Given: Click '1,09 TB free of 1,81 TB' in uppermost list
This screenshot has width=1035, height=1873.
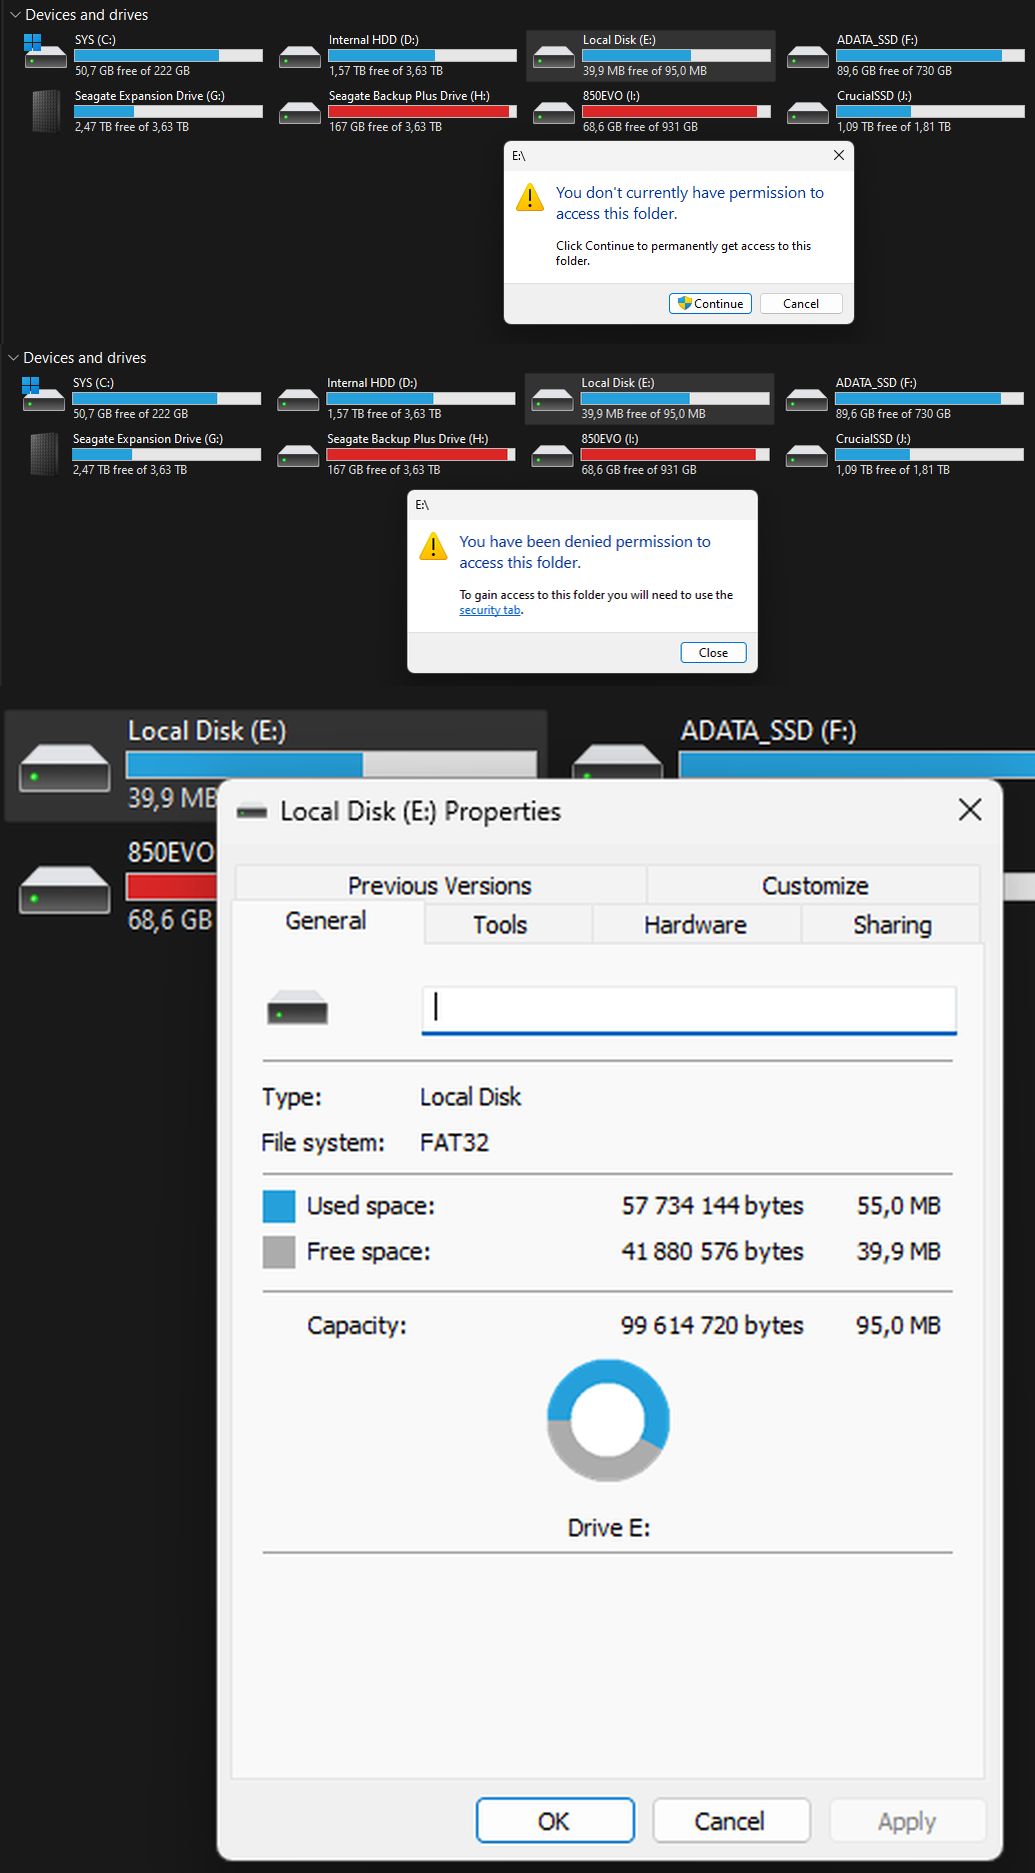Looking at the screenshot, I should point(894,127).
